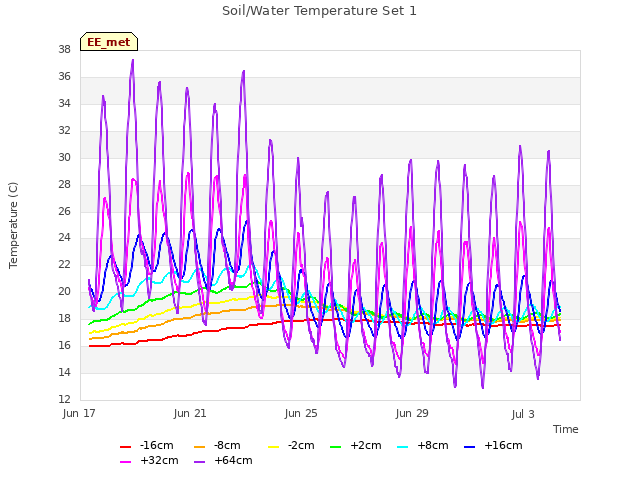Click the Temperature (C) axis title
This screenshot has height=480, width=640.
[x=13, y=225]
